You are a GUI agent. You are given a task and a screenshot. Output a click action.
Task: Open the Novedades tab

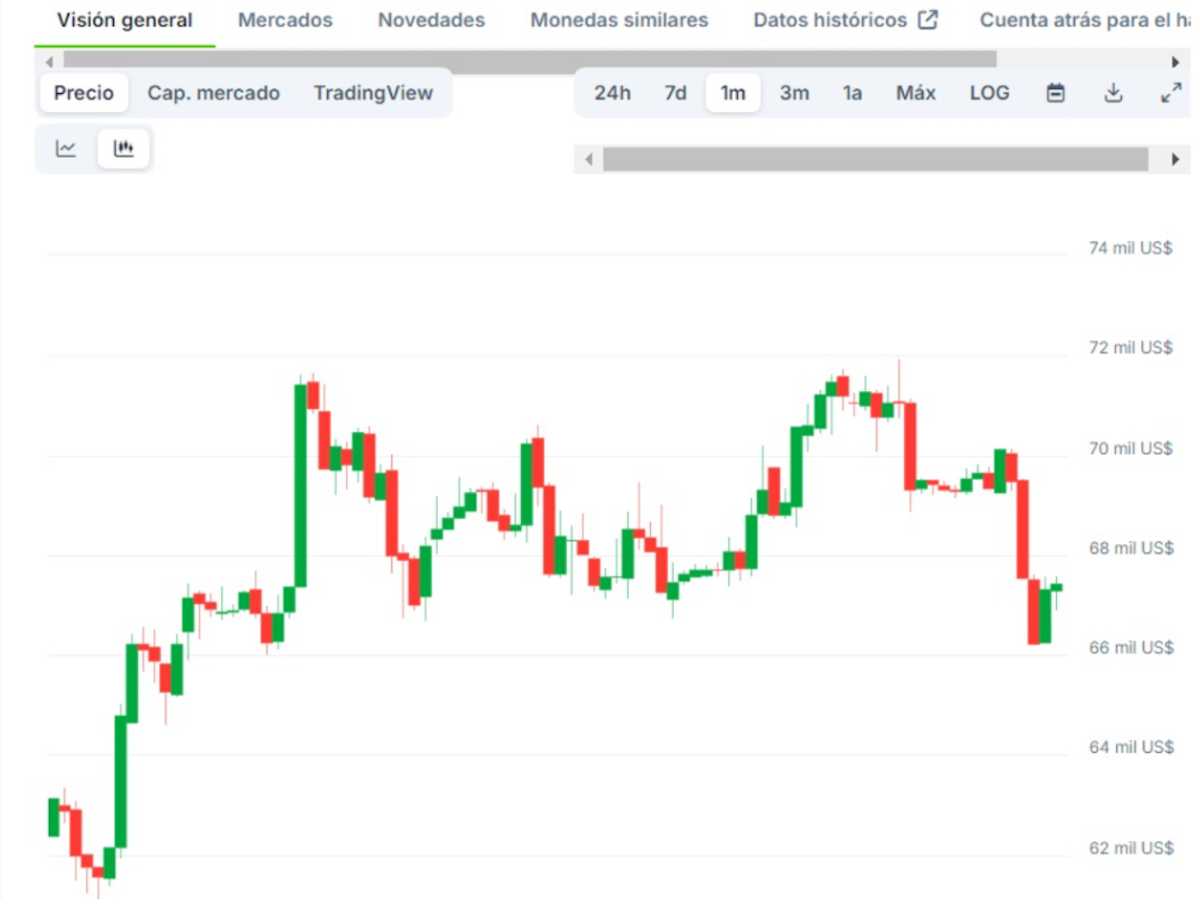[x=430, y=19]
